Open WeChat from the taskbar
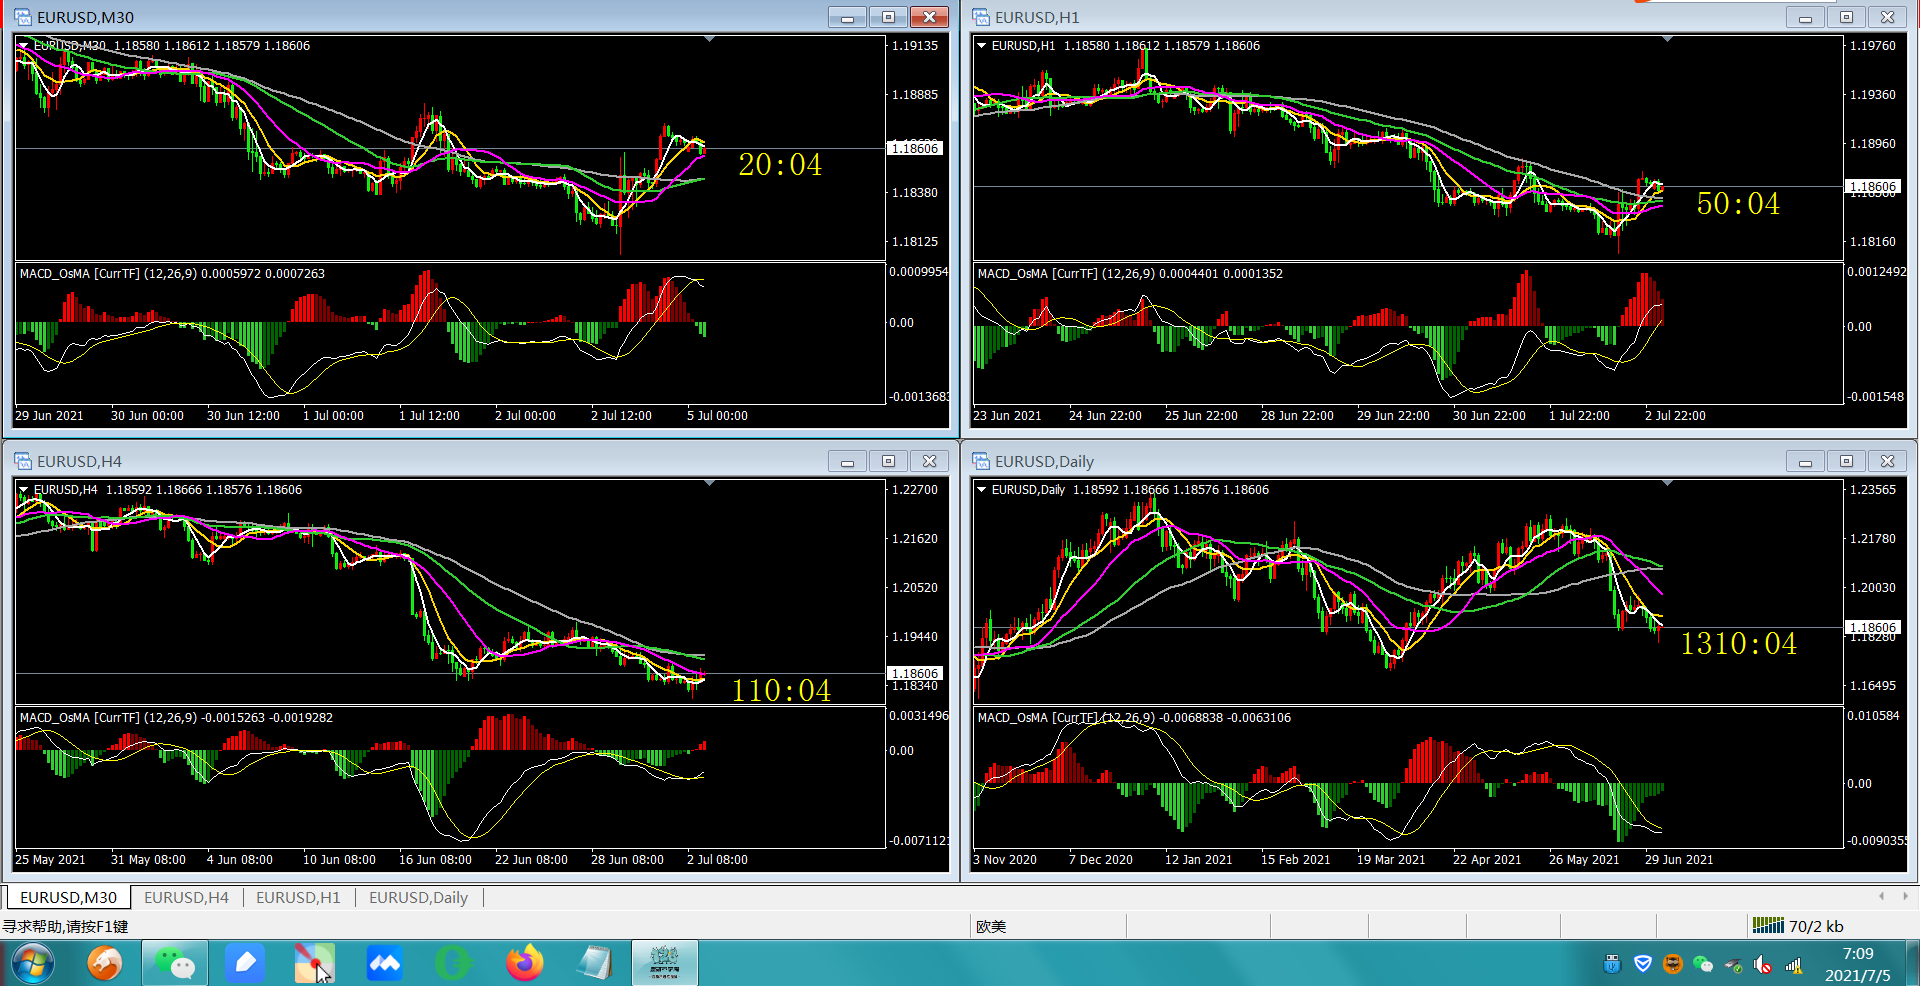 coord(175,963)
